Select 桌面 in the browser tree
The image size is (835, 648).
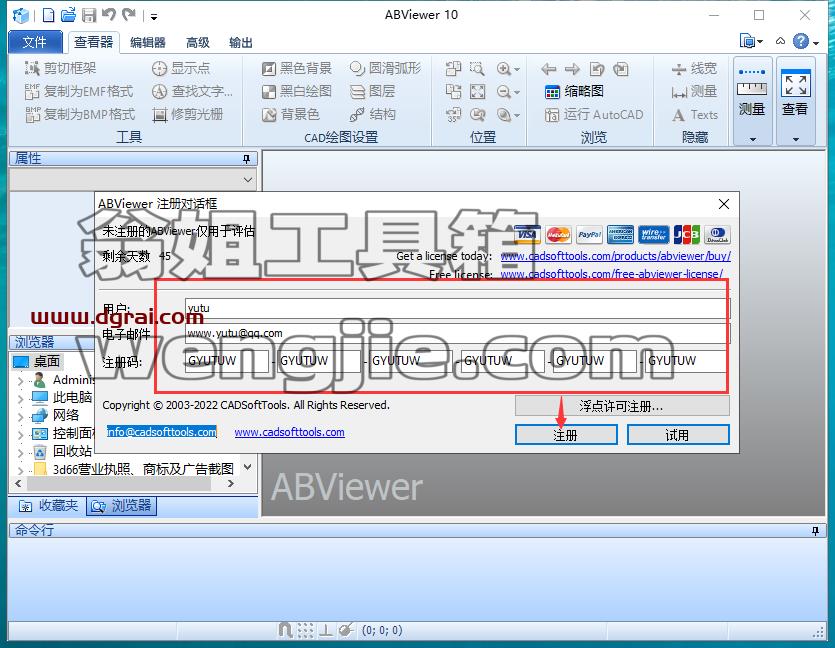[x=38, y=362]
